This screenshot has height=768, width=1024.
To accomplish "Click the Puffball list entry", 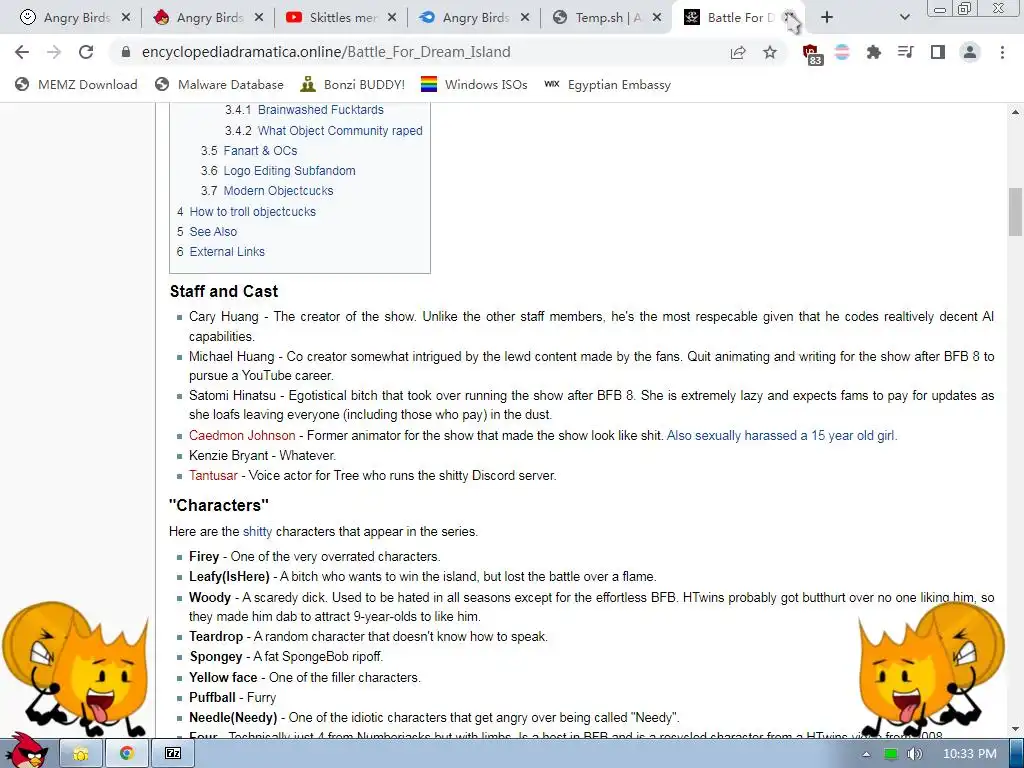I will coord(232,698).
